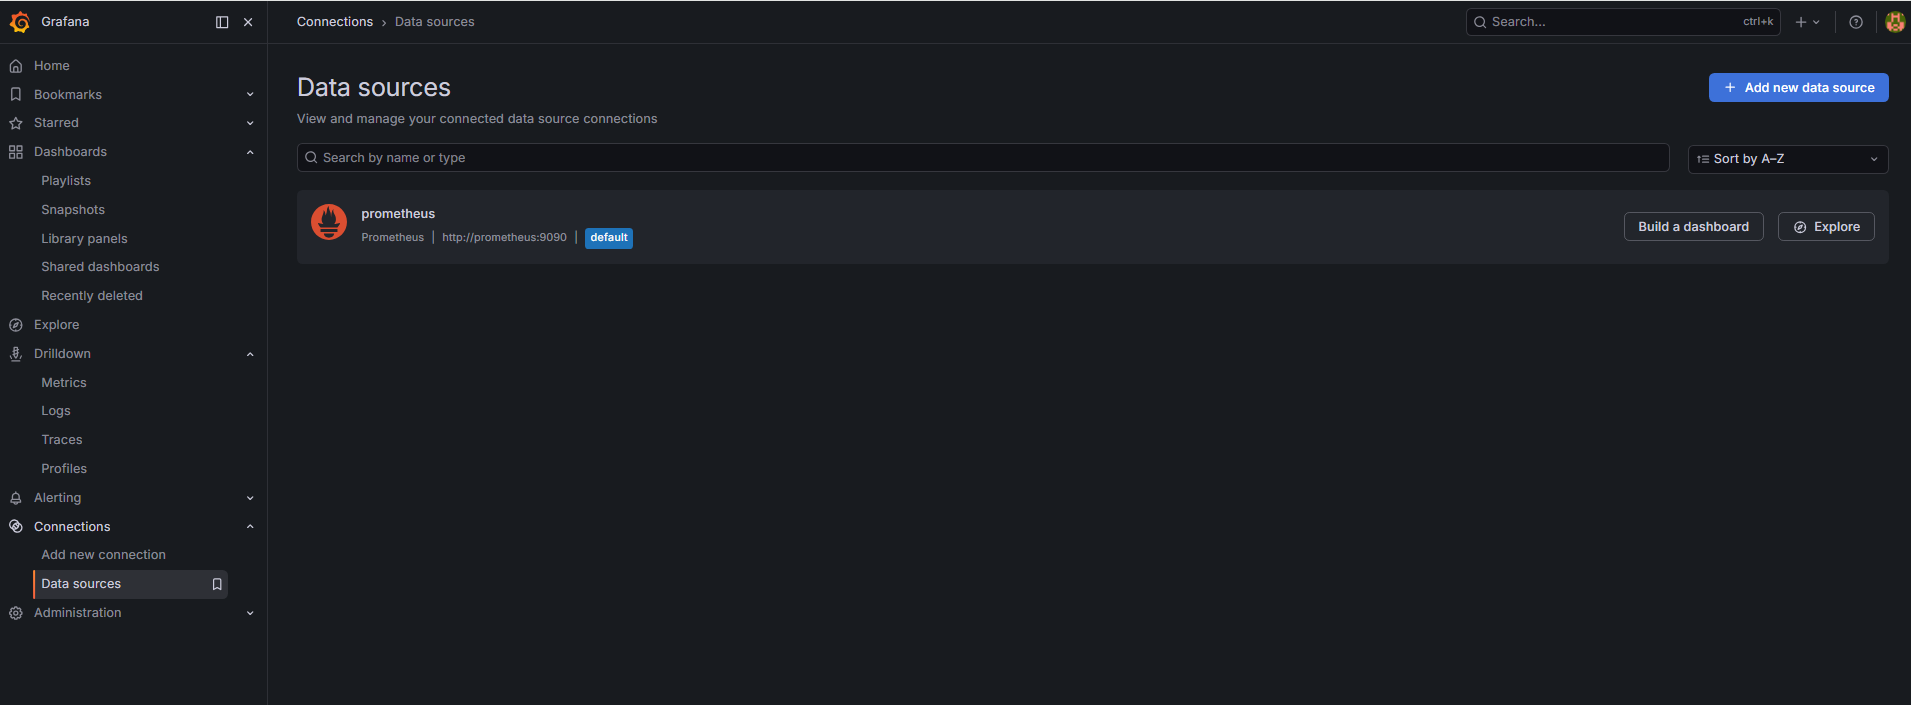Collapse the Connections section chevron

(250, 527)
